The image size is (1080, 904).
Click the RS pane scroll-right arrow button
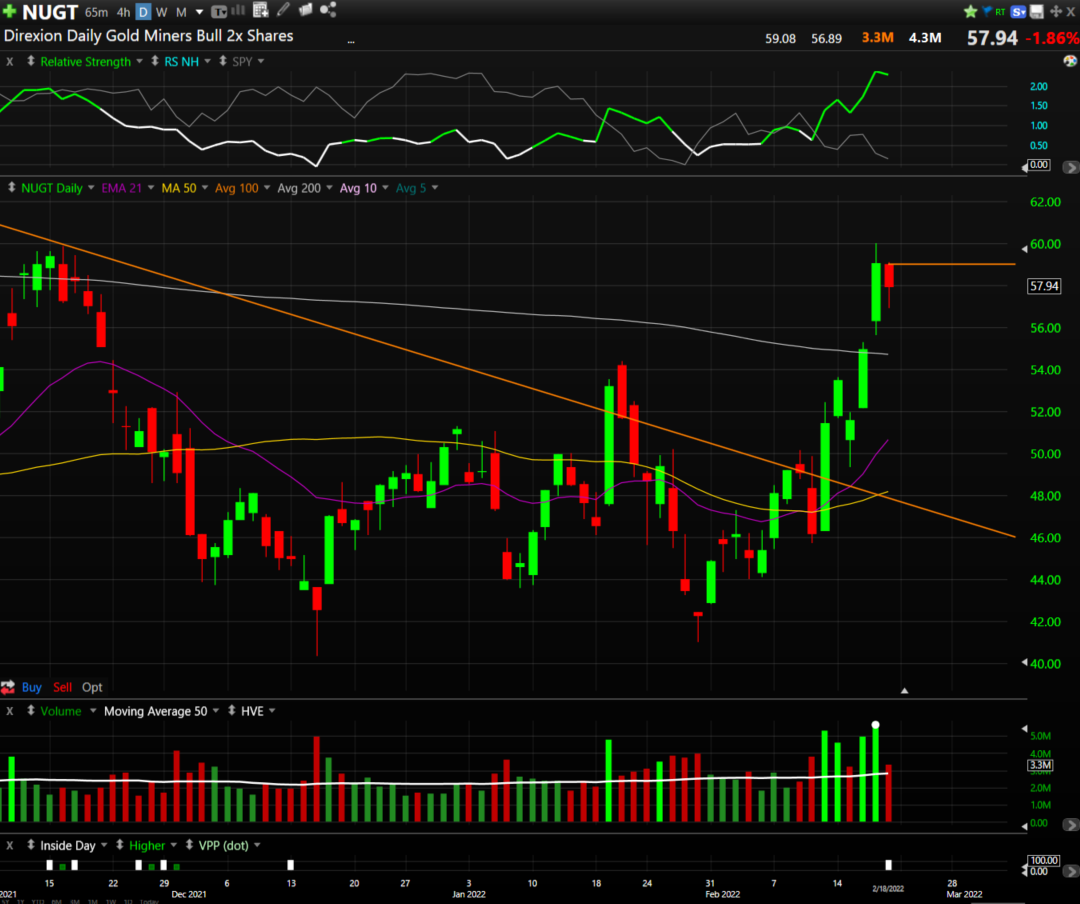1070,167
